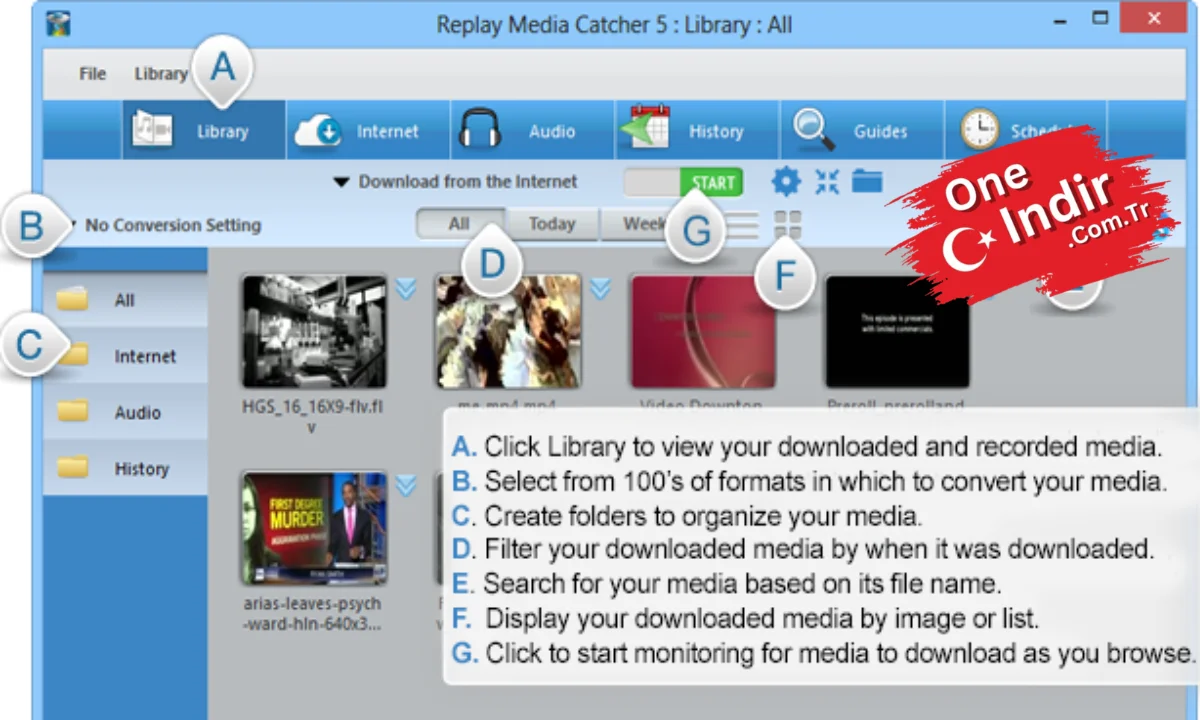Minimize the Replay Media Catcher window
The image size is (1200, 720).
coord(1058,20)
